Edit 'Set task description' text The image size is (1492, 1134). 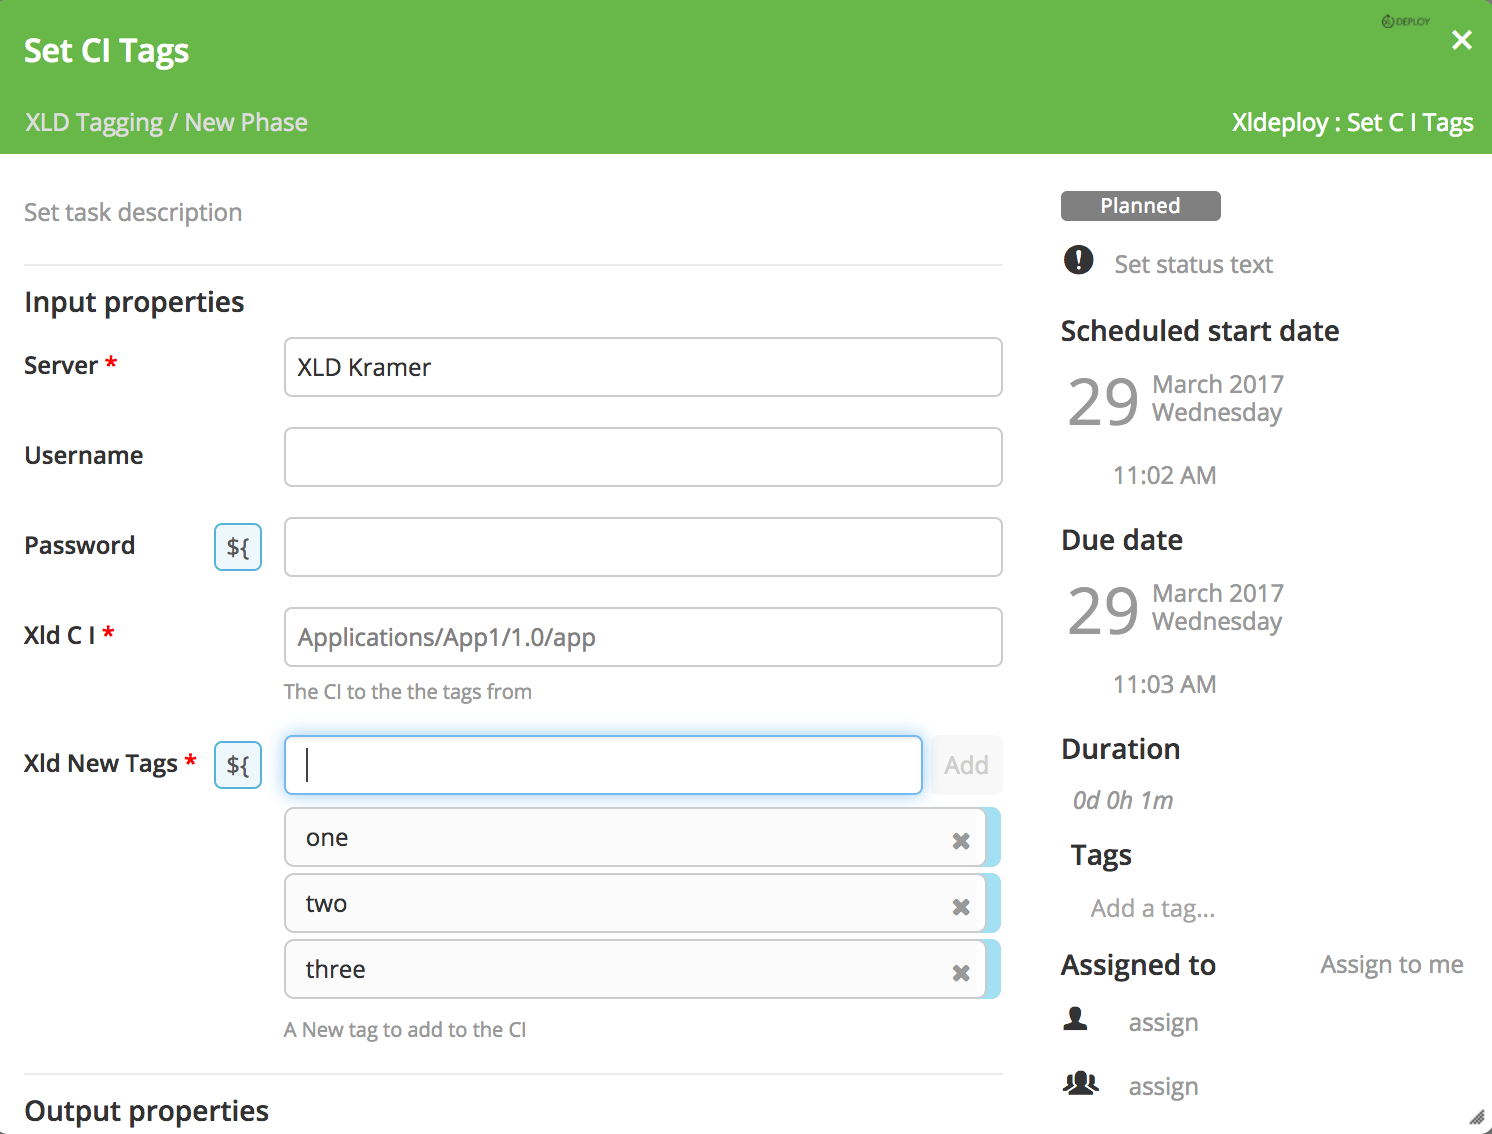133,212
